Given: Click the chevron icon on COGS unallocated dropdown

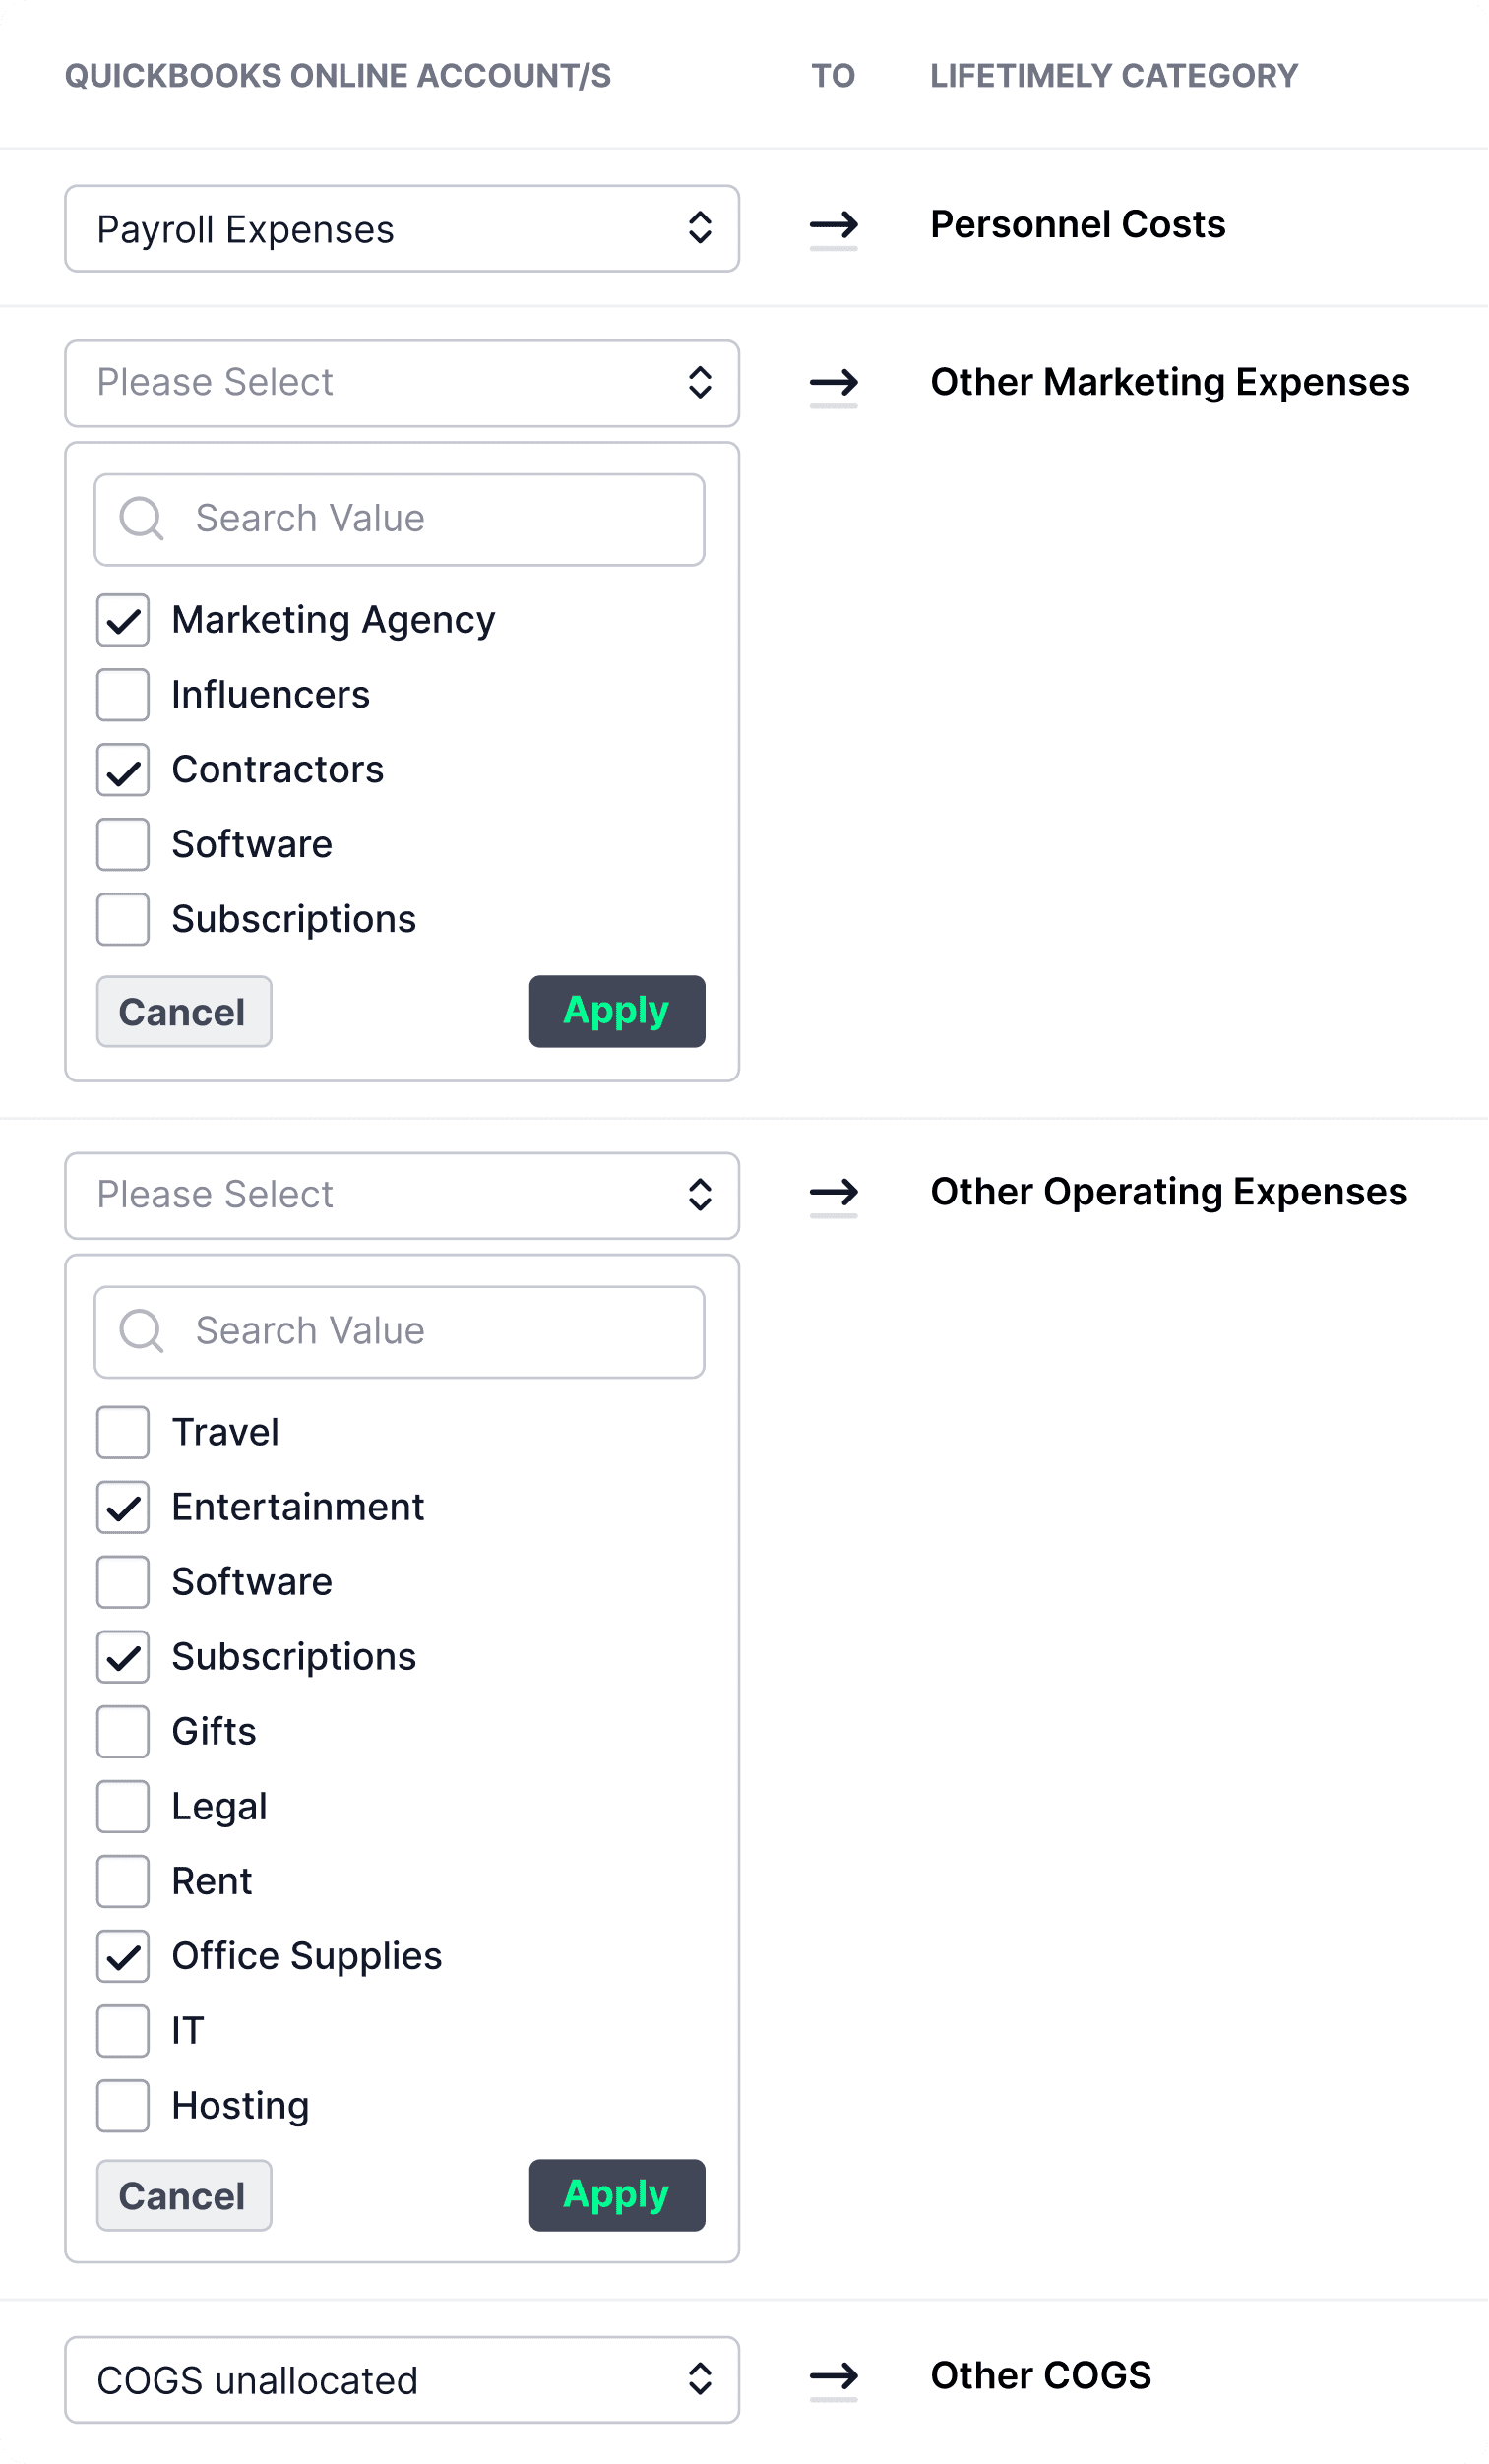Looking at the screenshot, I should tap(700, 2379).
